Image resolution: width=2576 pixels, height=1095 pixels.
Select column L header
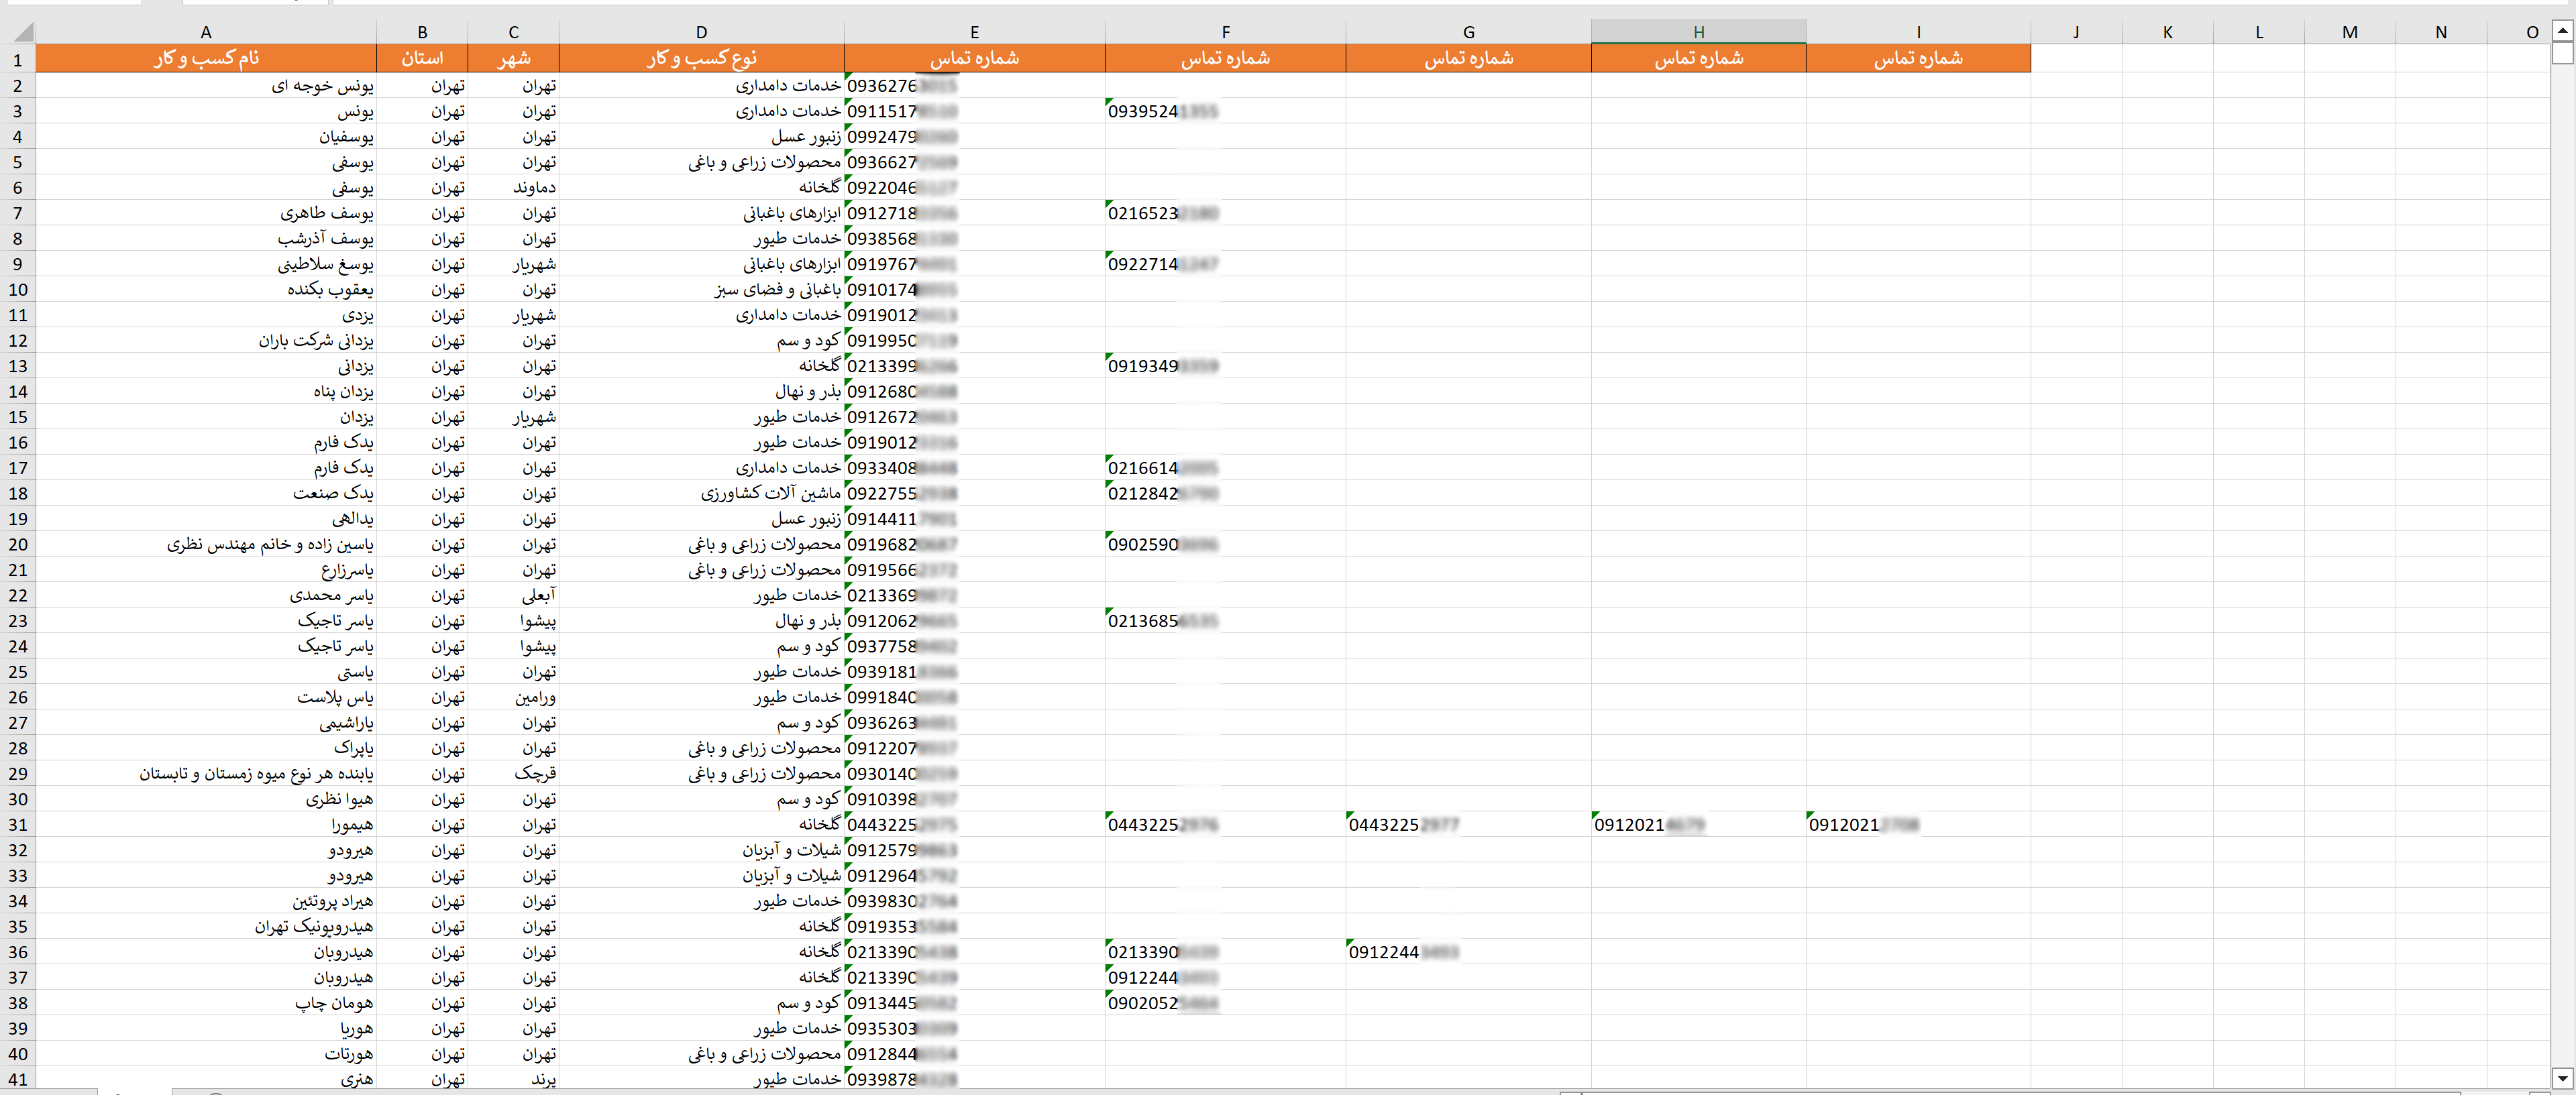coord(2258,32)
